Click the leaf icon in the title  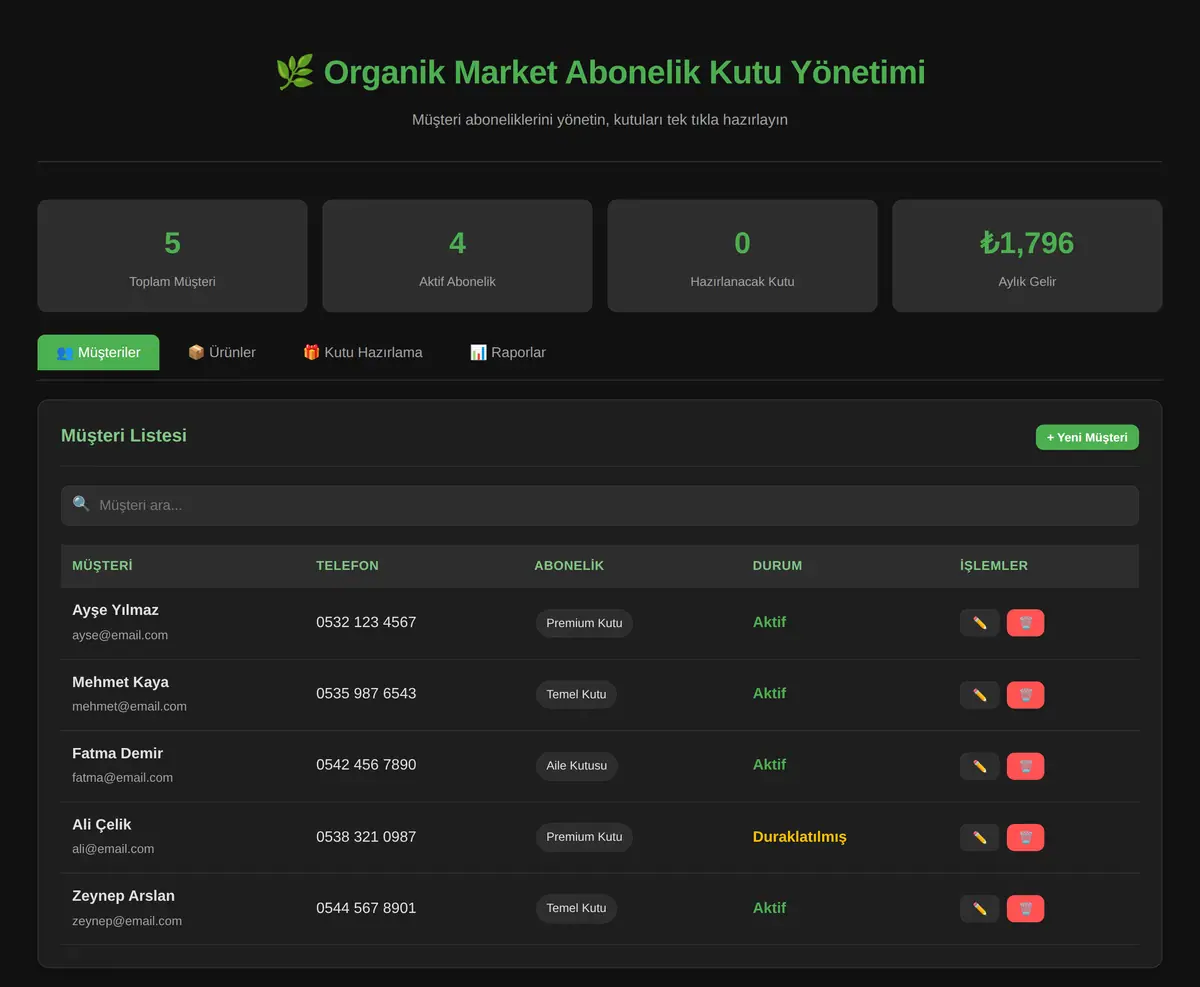coord(294,73)
